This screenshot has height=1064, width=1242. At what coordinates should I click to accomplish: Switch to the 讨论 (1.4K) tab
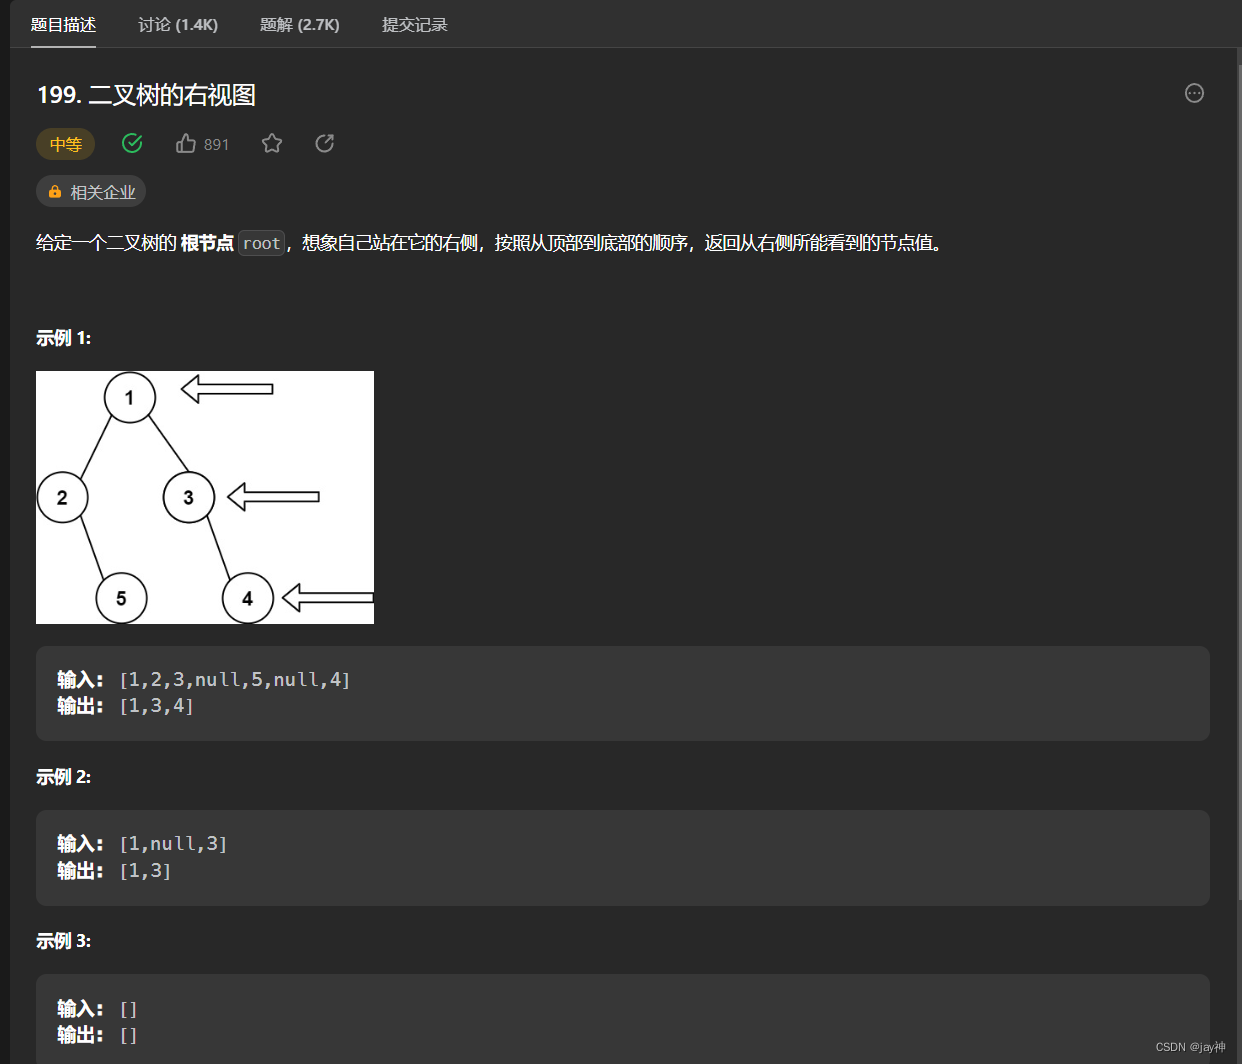coord(177,25)
